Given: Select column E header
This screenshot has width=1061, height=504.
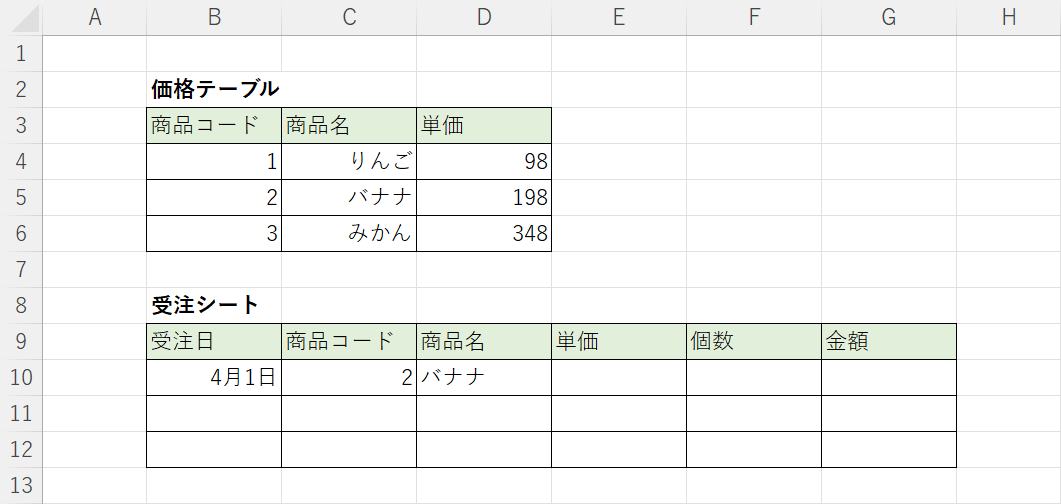Looking at the screenshot, I should [619, 17].
